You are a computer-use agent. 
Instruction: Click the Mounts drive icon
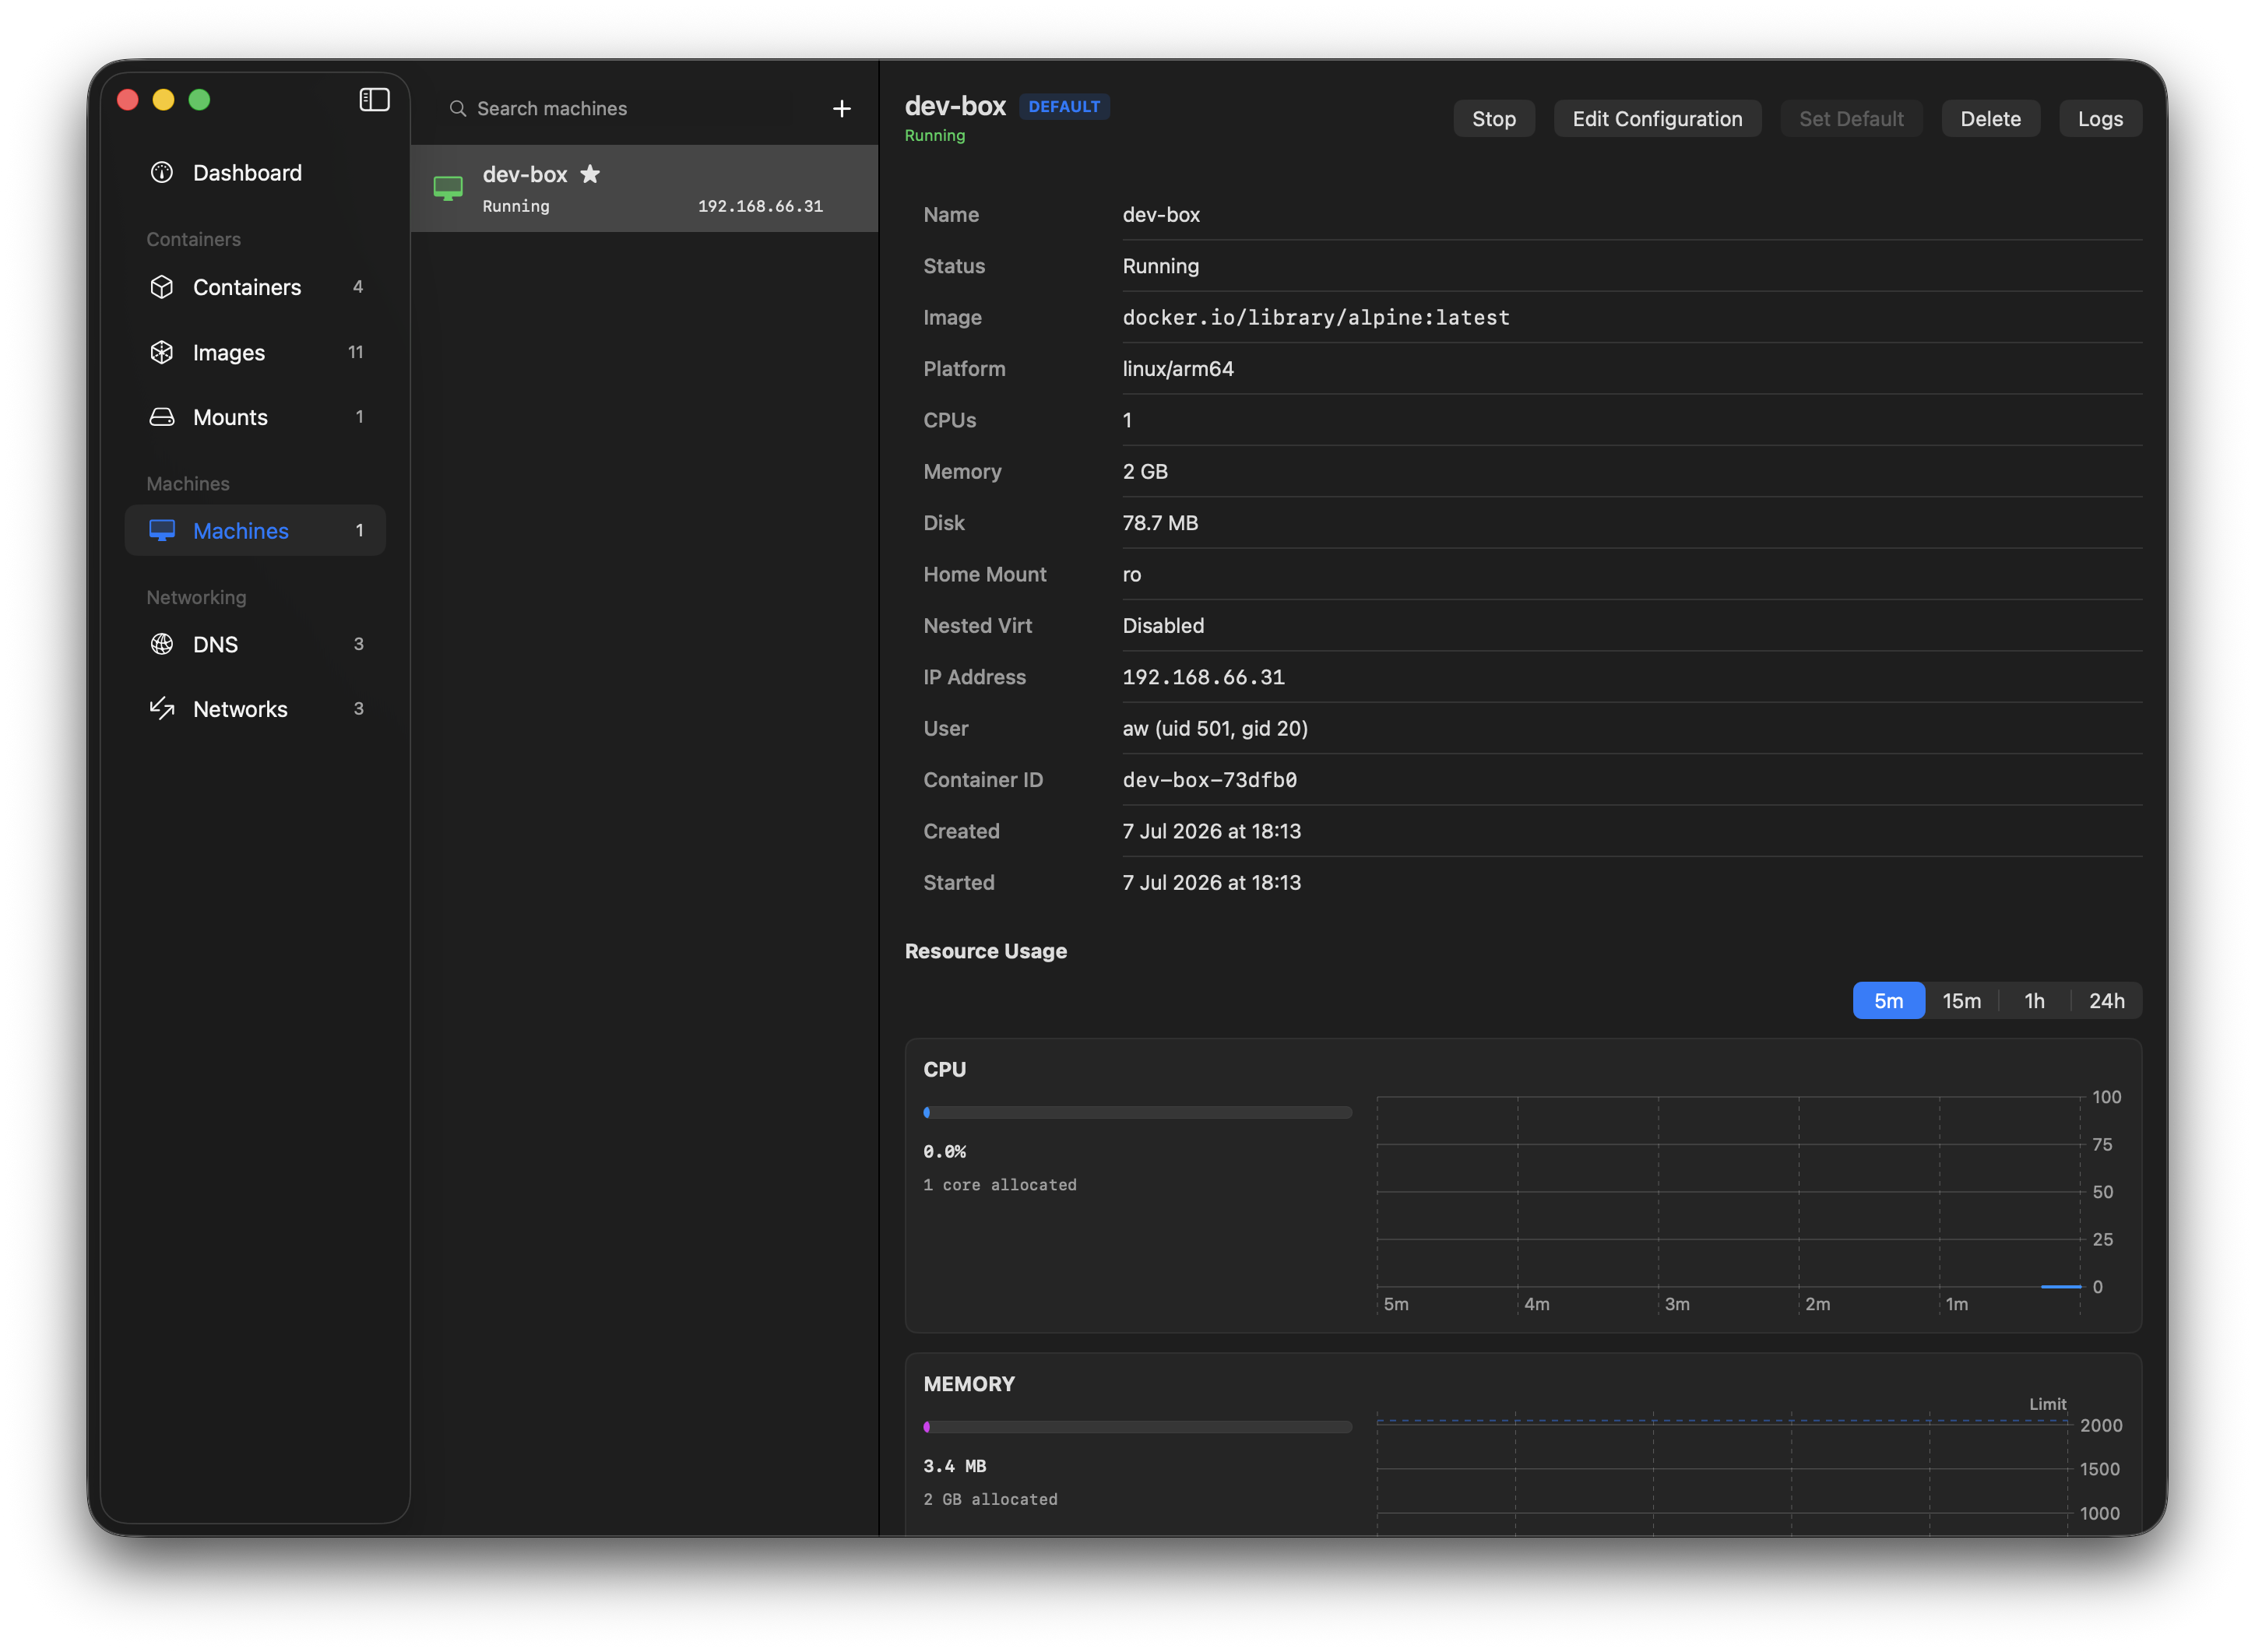click(161, 417)
